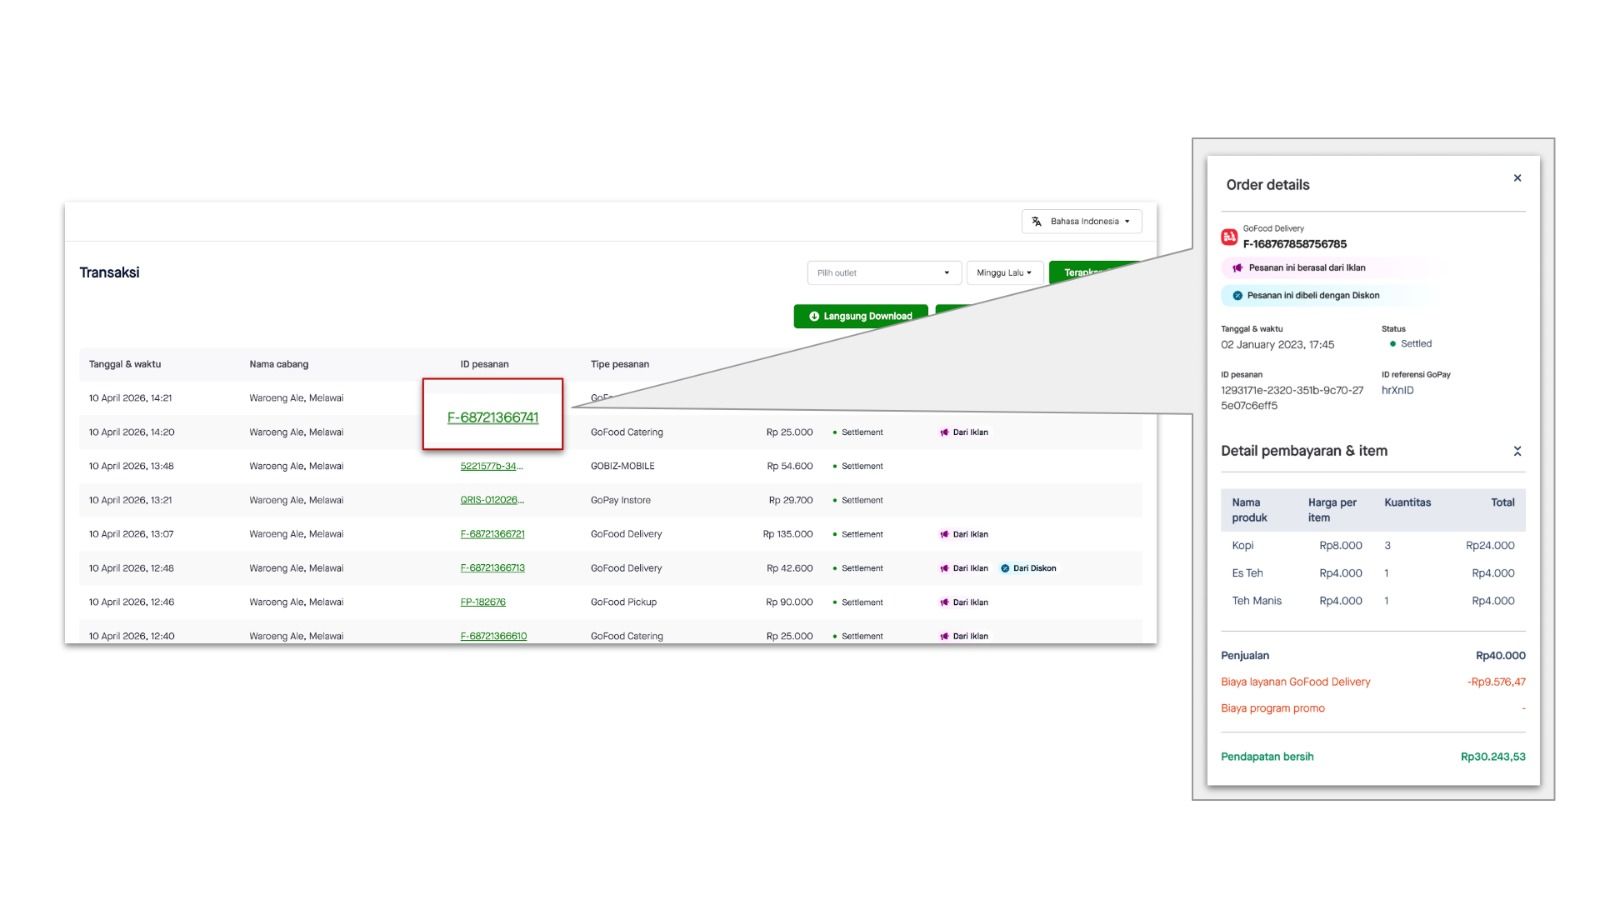Click the 'Settled' status in Order details

(x=1411, y=344)
